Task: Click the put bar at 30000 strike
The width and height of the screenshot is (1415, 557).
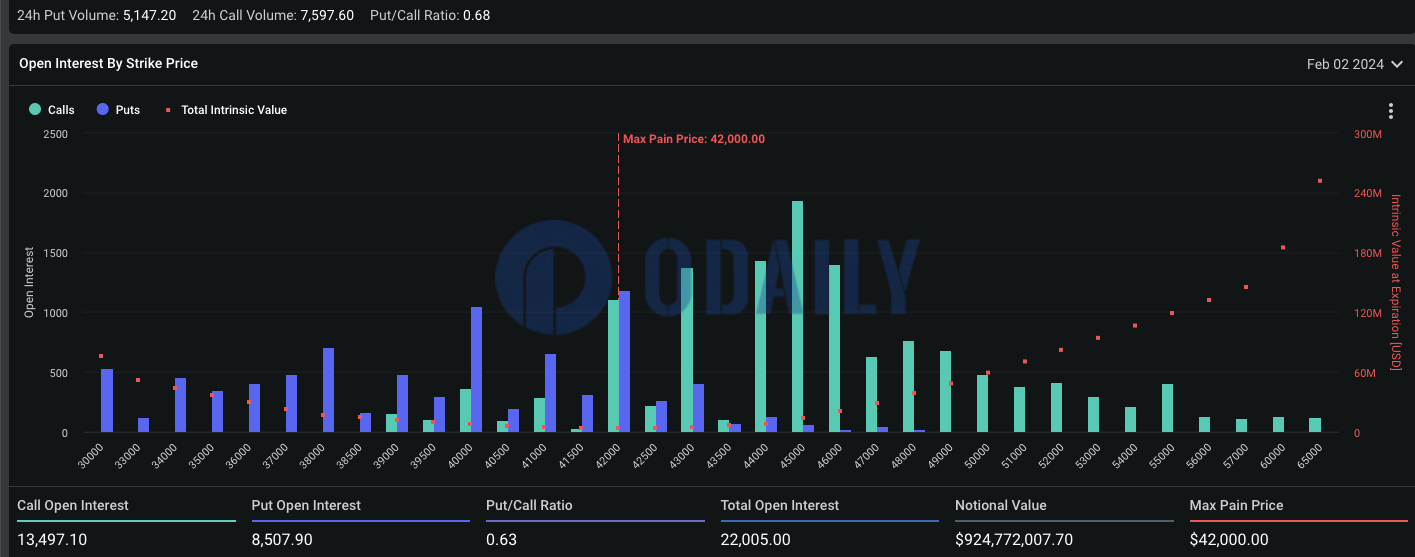Action: 107,400
